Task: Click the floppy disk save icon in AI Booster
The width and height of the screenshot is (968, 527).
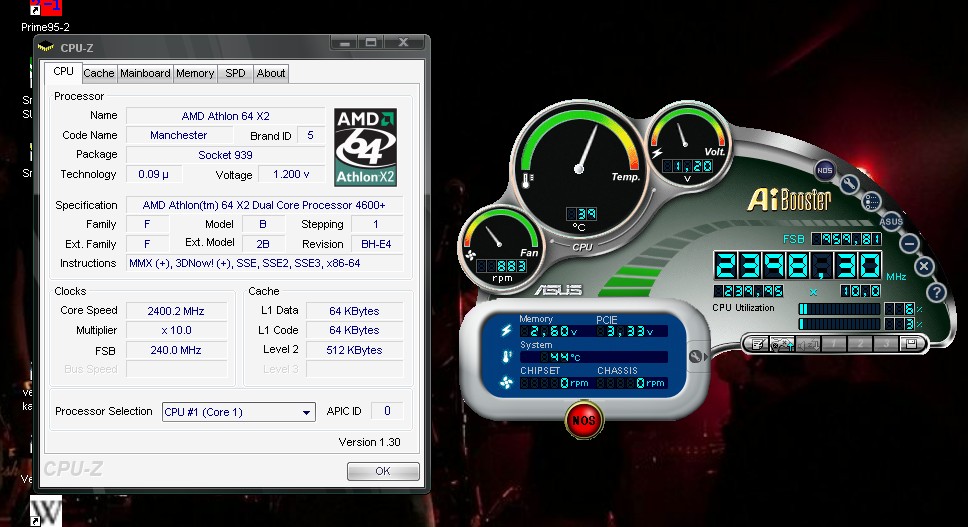Action: (x=911, y=344)
